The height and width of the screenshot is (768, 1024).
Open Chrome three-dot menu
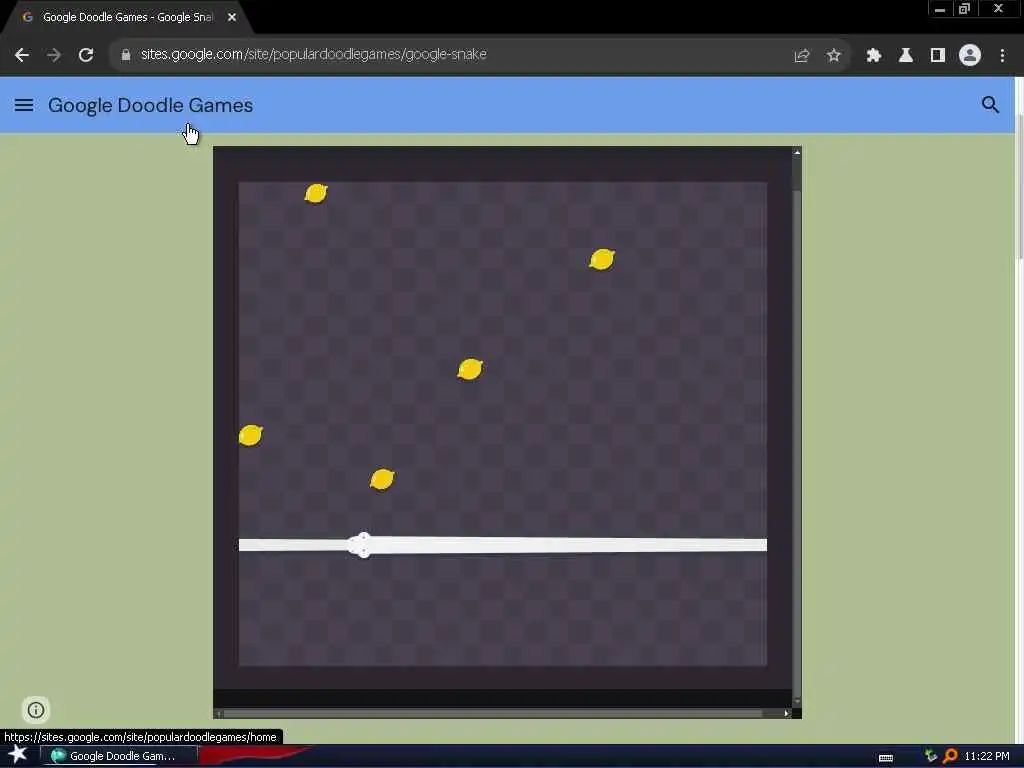pyautogui.click(x=1002, y=56)
